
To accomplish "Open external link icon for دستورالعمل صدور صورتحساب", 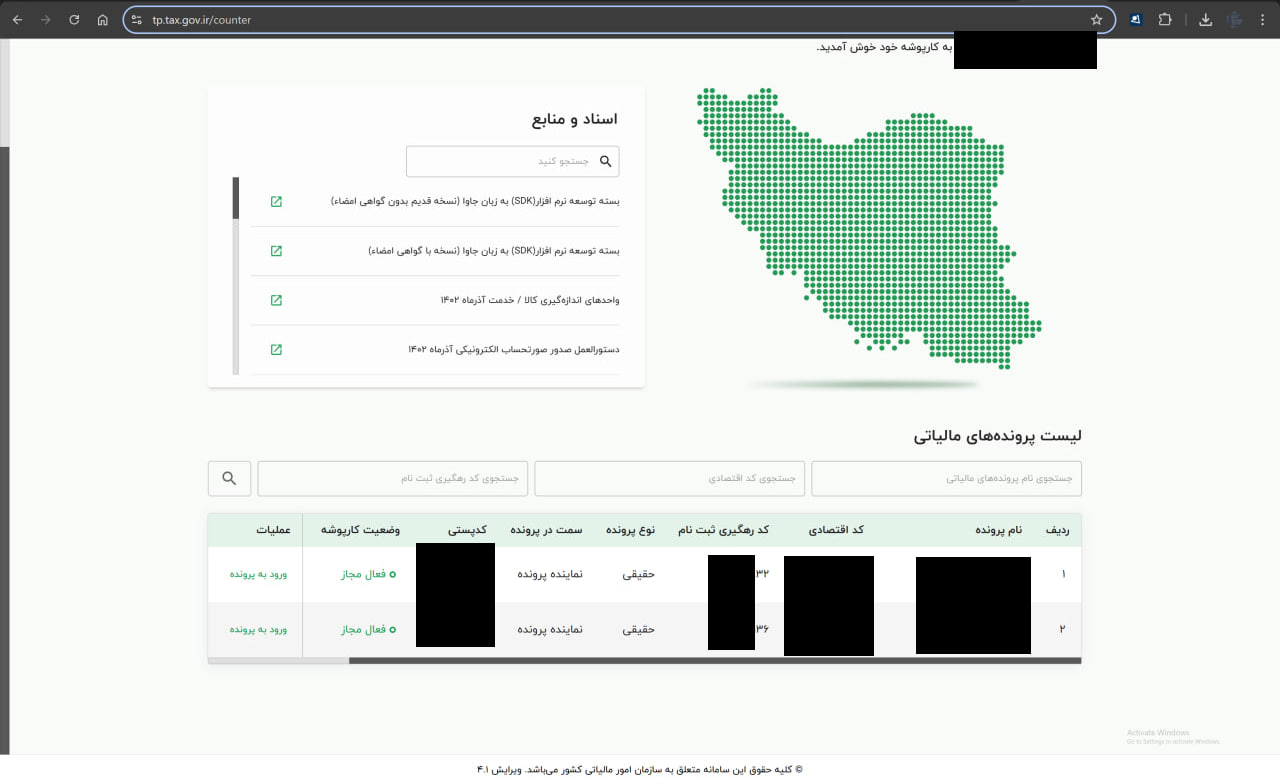I will pos(277,349).
